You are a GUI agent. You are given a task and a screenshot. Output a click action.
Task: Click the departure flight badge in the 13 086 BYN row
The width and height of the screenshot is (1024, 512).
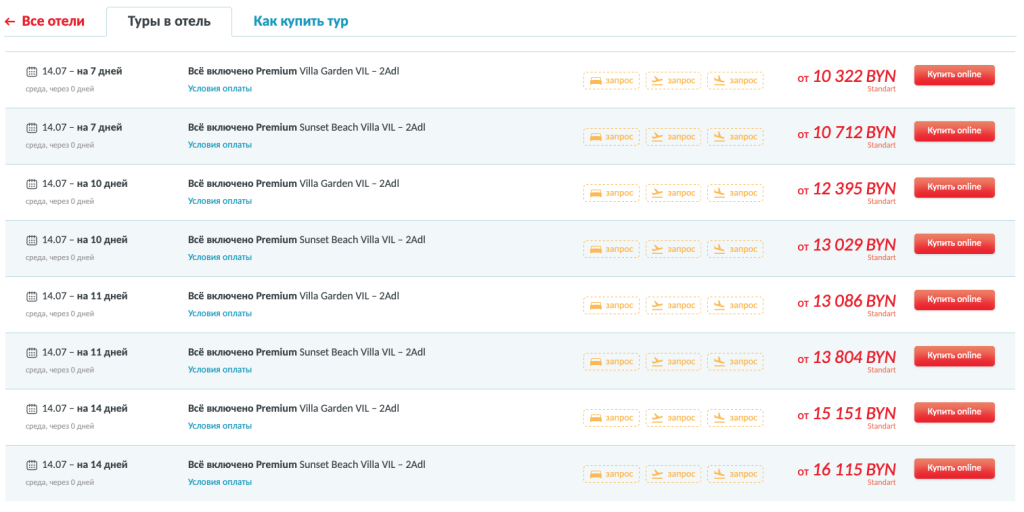[x=673, y=305]
